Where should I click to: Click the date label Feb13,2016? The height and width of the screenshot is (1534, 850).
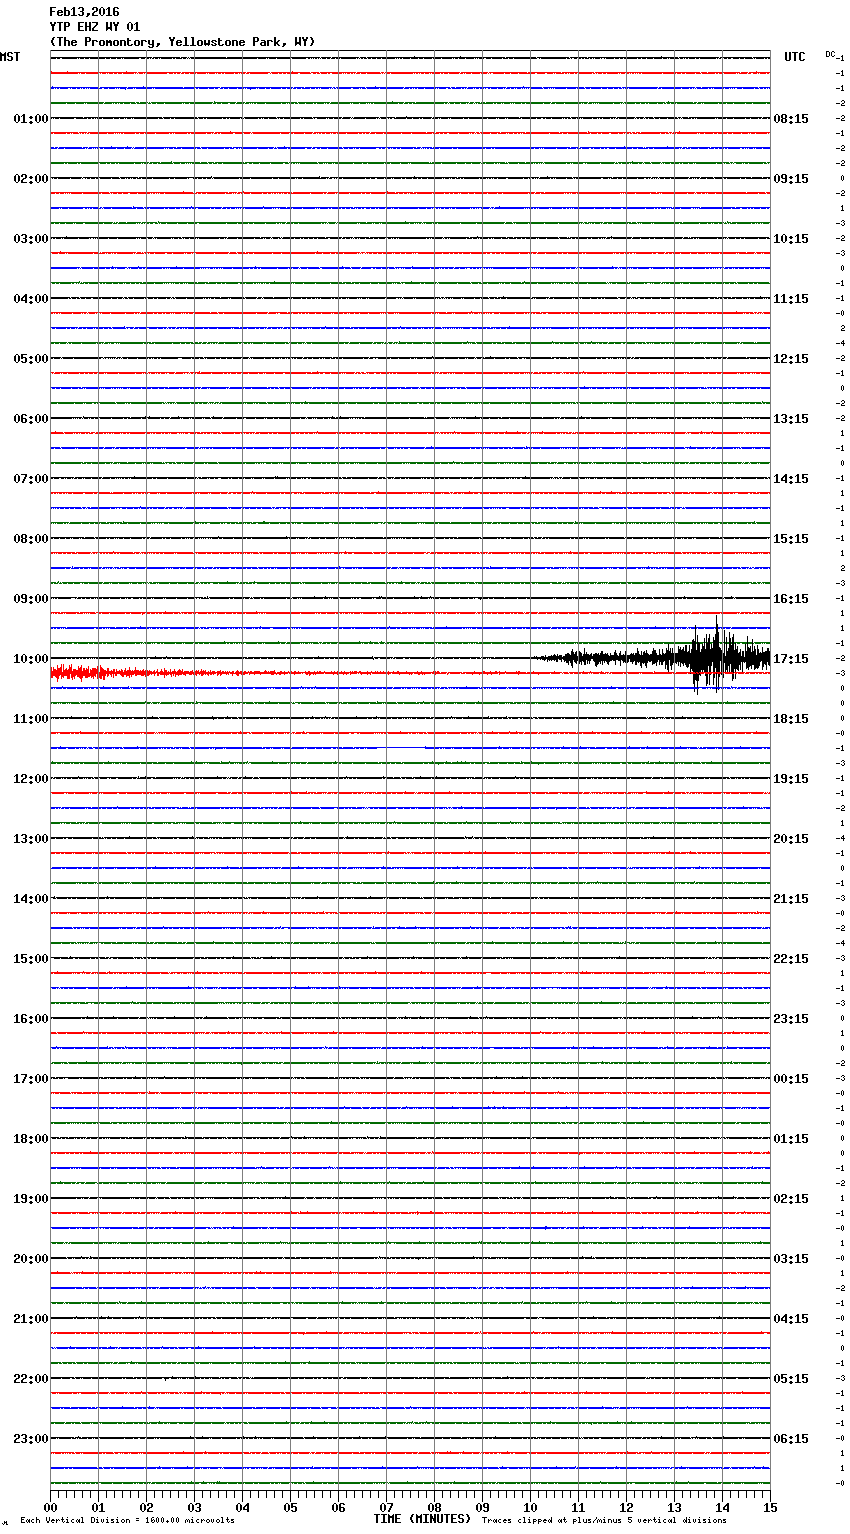tap(84, 12)
